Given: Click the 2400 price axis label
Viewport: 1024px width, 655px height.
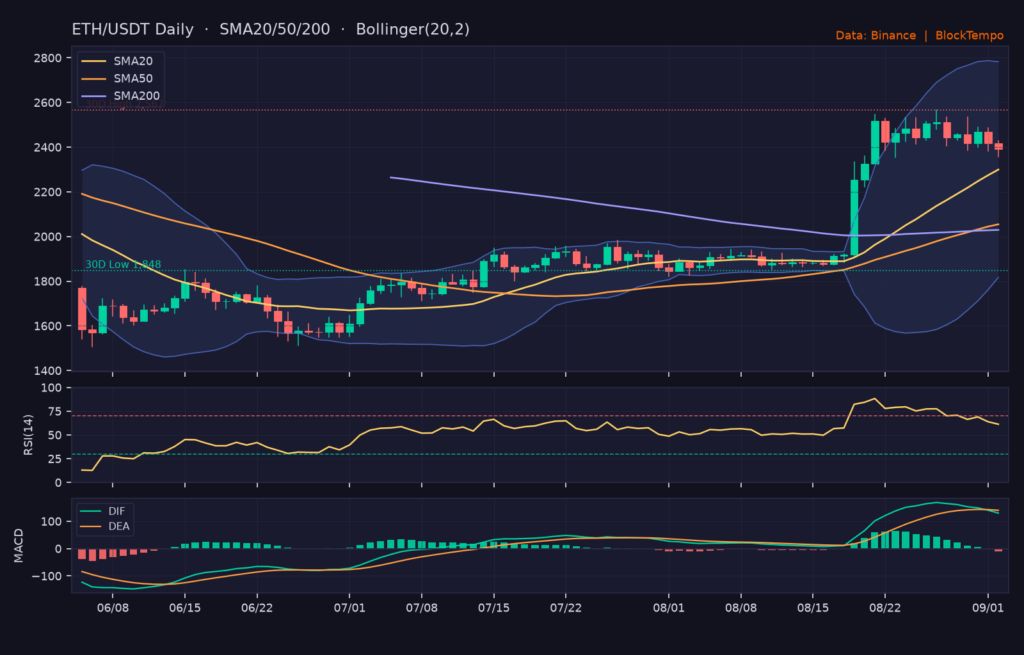Looking at the screenshot, I should 48,148.
